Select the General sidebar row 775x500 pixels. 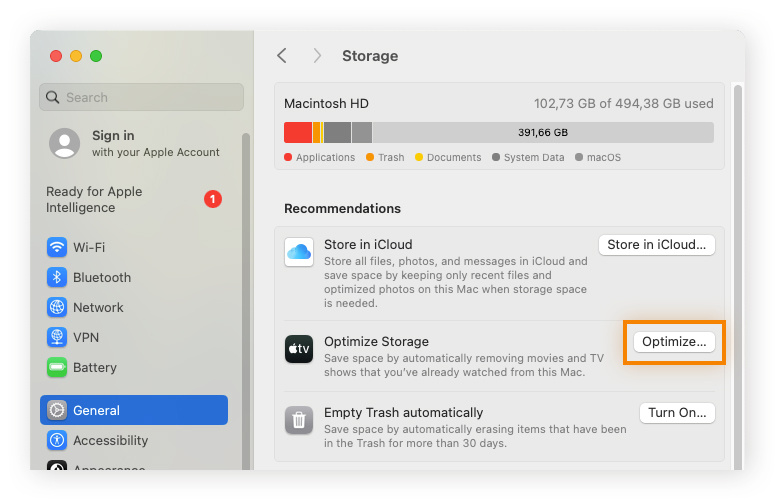pos(134,410)
